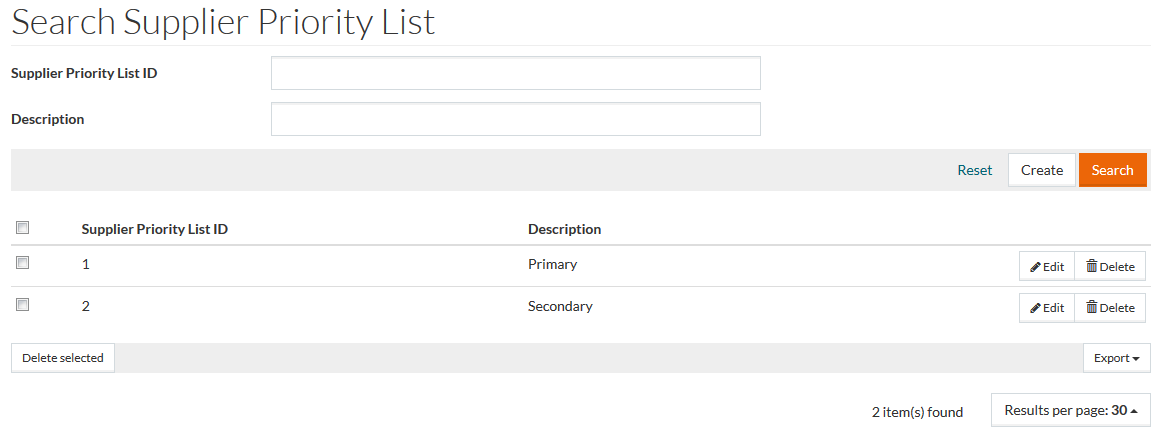
Task: Focus the Description input field
Action: [x=515, y=119]
